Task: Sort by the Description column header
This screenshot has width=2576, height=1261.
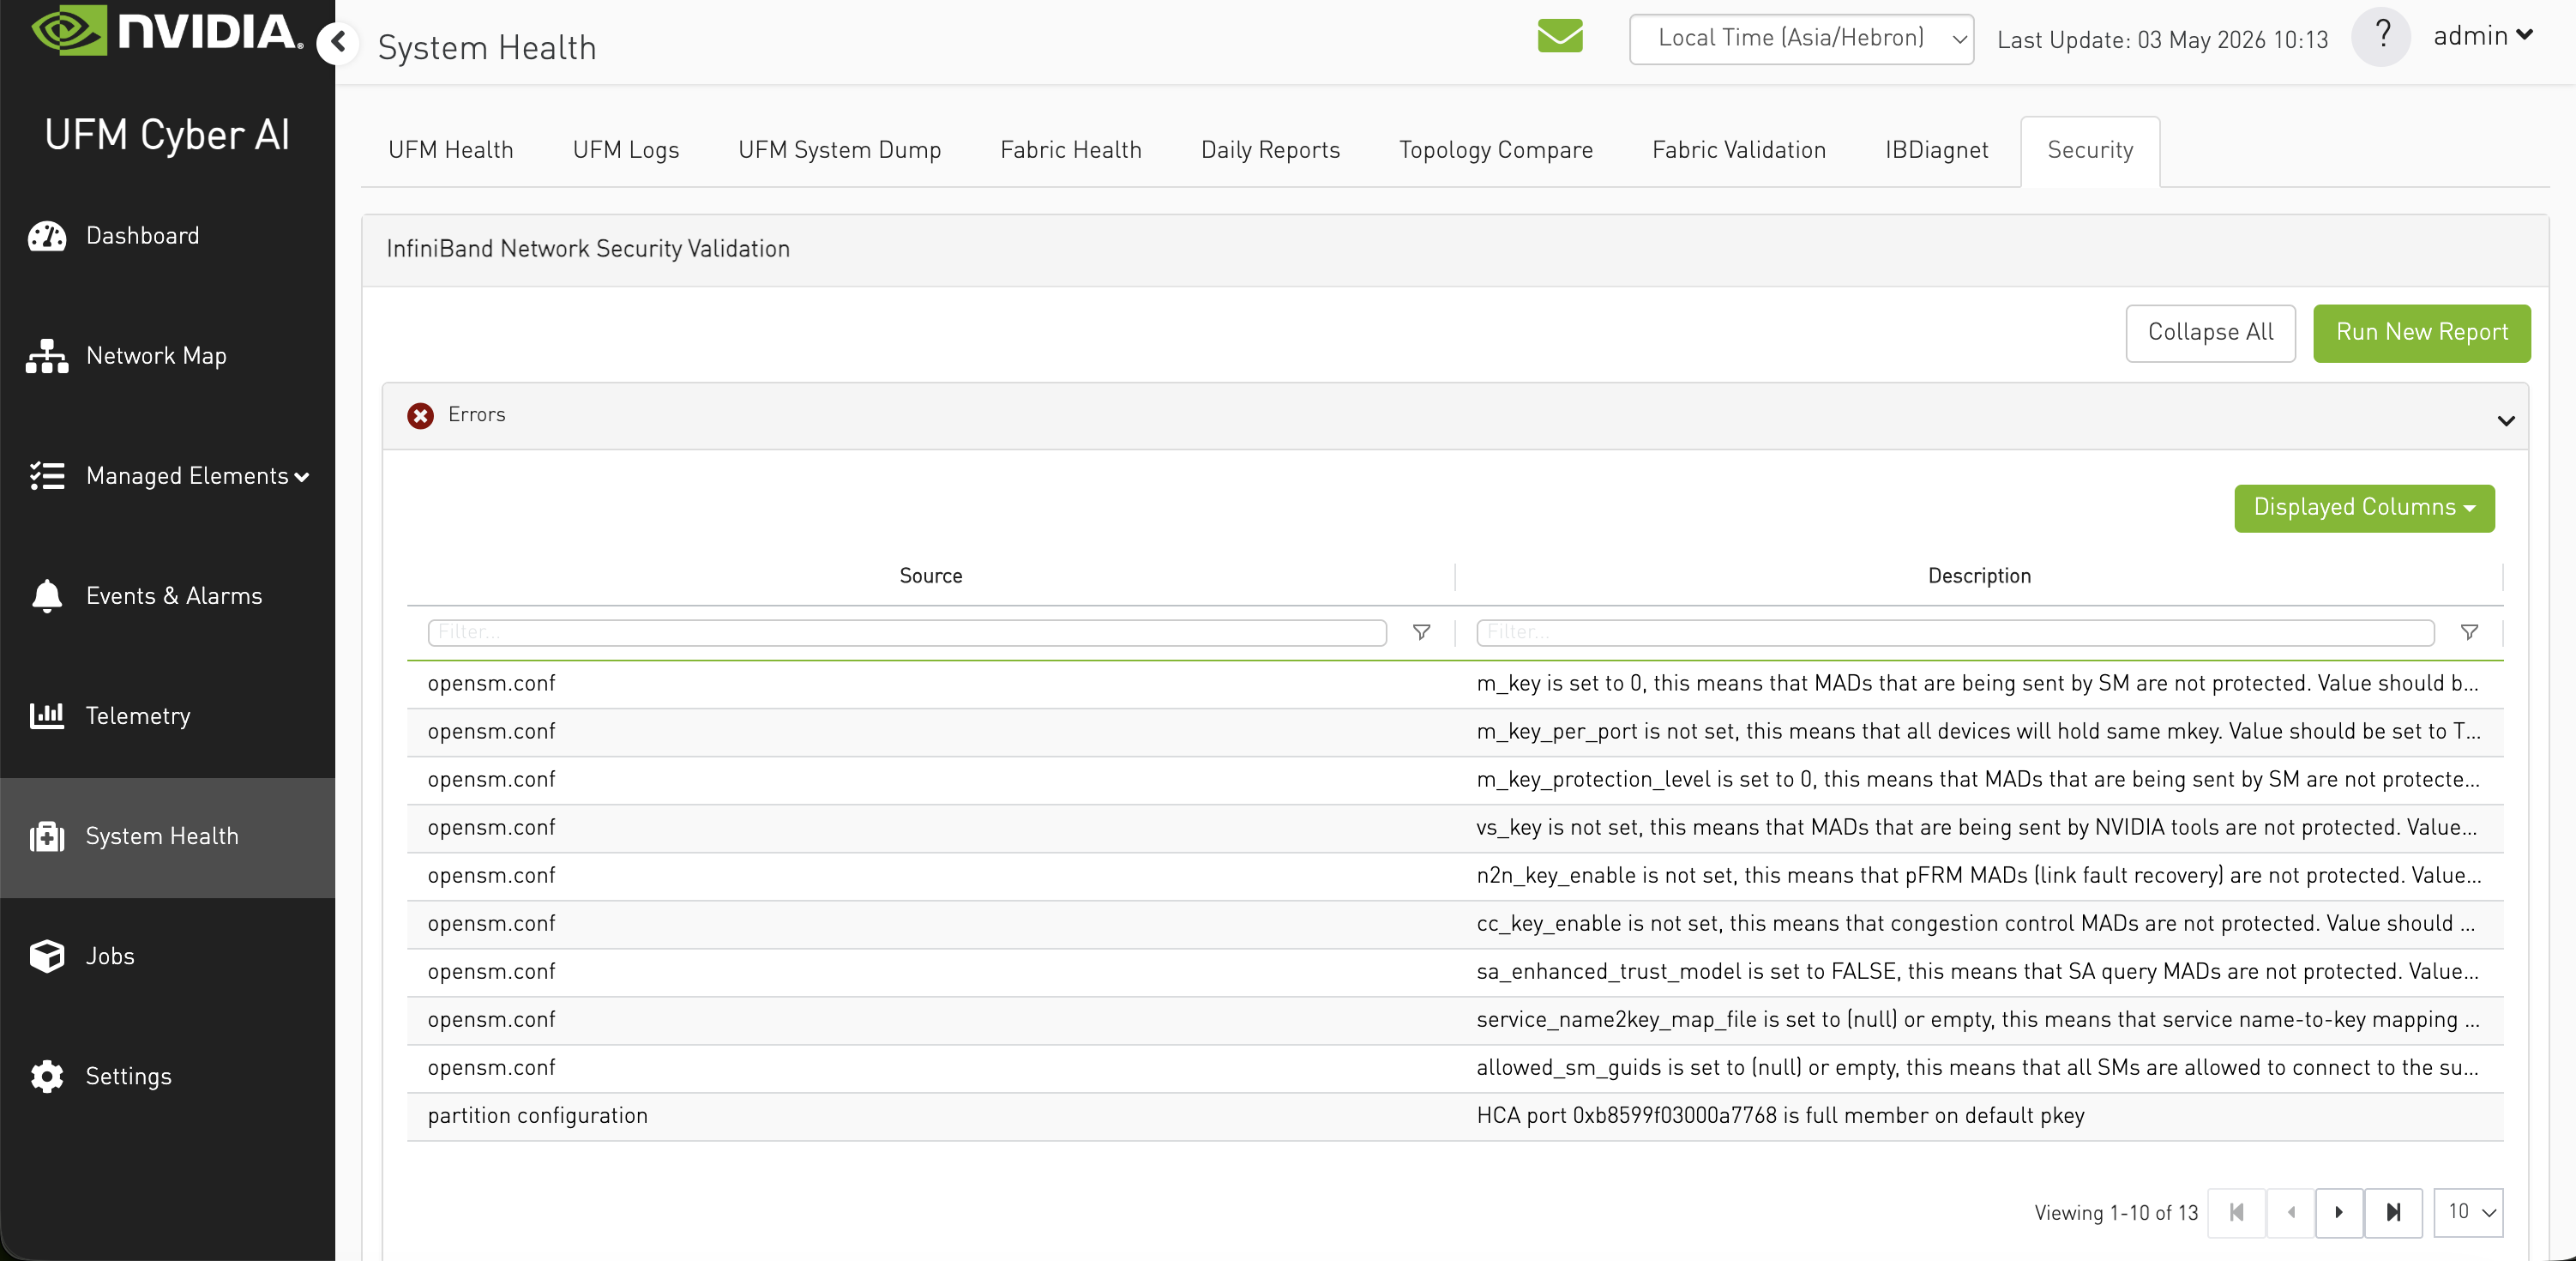Action: click(1979, 576)
